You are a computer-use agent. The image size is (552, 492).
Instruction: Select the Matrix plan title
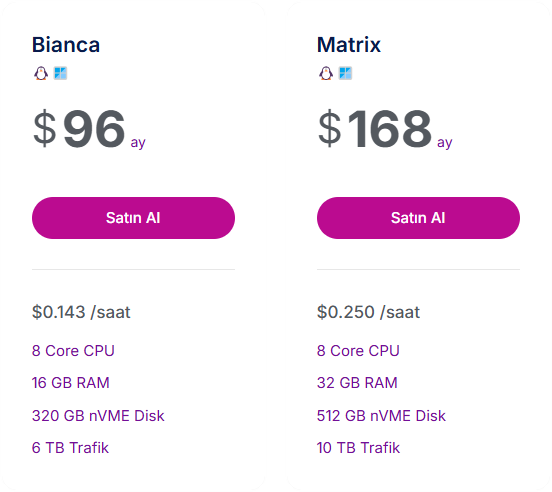pos(349,45)
